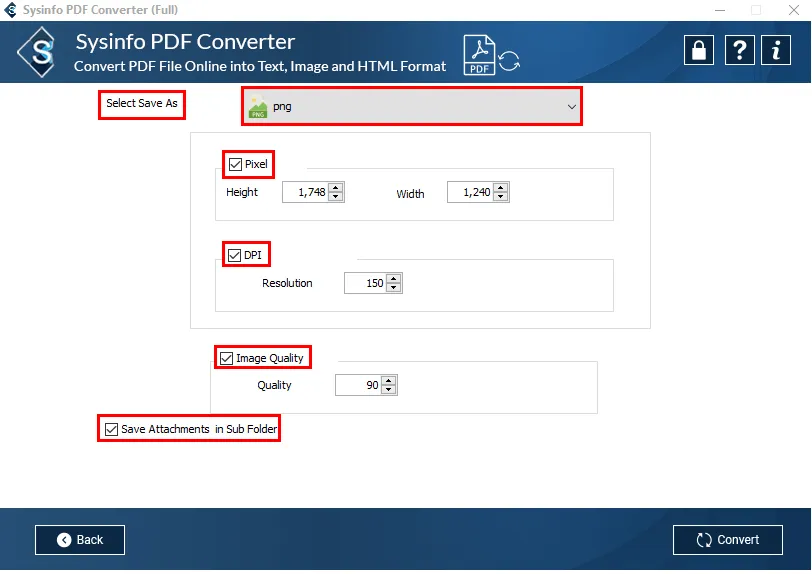812x574 pixels.
Task: Toggle Save Attachments in Sub Folder
Action: [111, 429]
